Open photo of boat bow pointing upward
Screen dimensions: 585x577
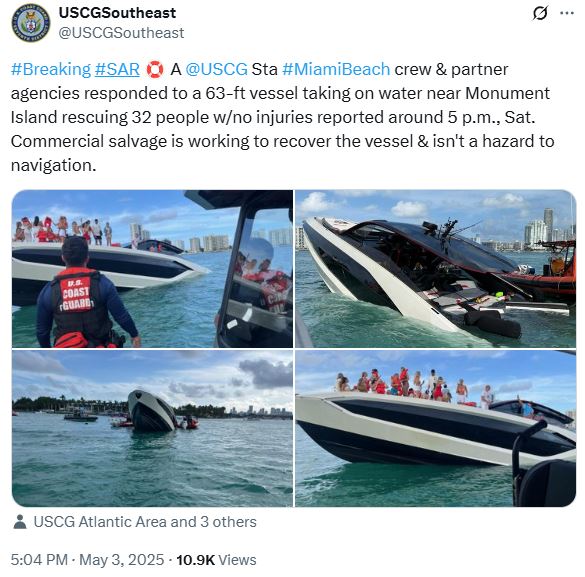[x=152, y=428]
